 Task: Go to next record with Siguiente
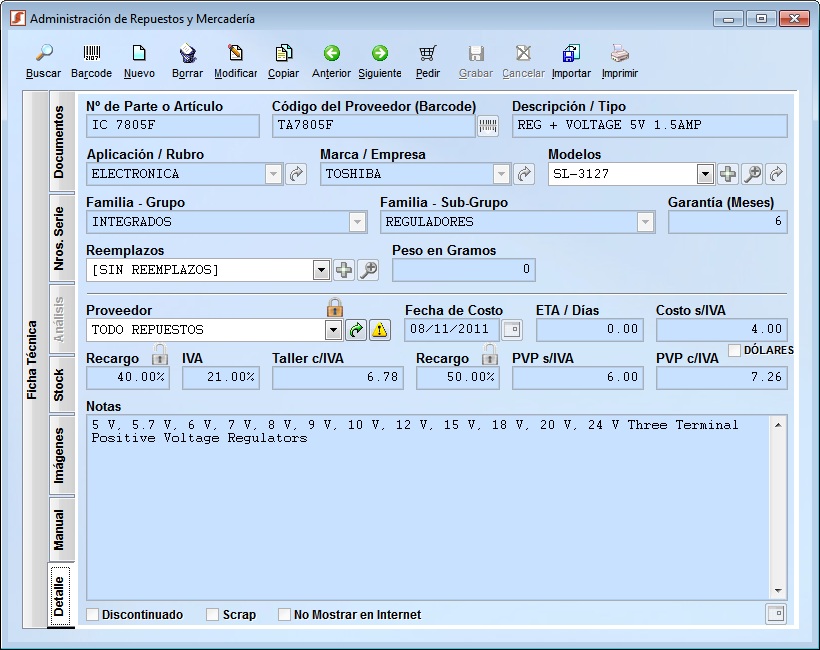click(379, 54)
